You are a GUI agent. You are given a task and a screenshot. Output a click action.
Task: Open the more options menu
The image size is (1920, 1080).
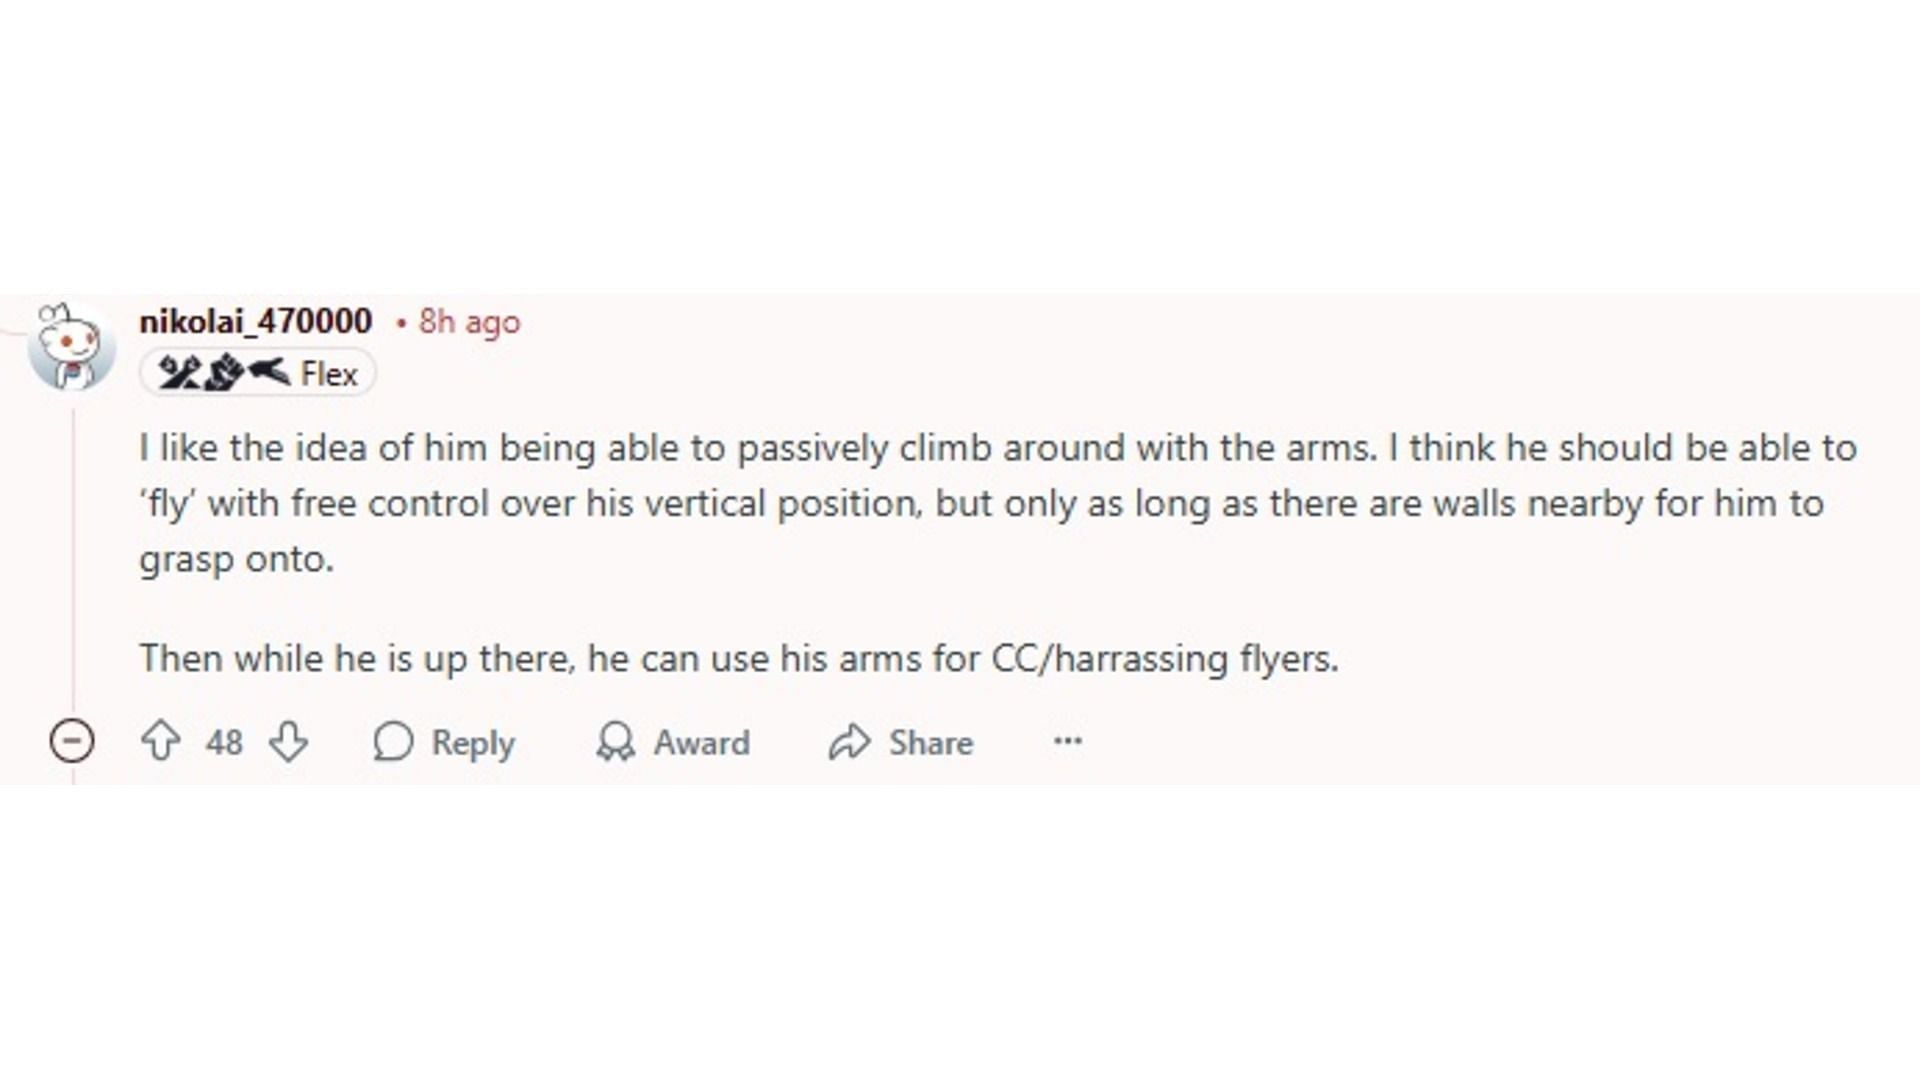pyautogui.click(x=1068, y=740)
